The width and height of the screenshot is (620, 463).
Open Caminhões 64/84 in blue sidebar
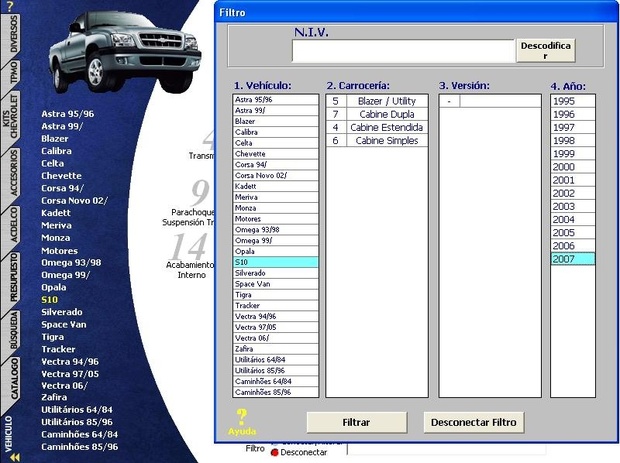coord(79,434)
